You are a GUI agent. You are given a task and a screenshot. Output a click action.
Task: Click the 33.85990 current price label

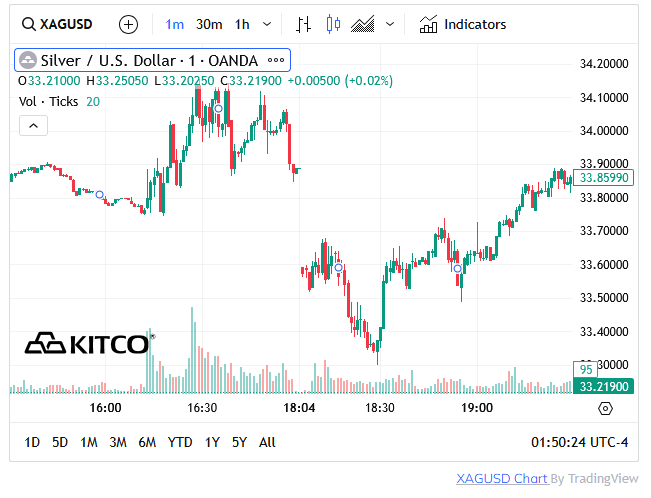(x=604, y=178)
